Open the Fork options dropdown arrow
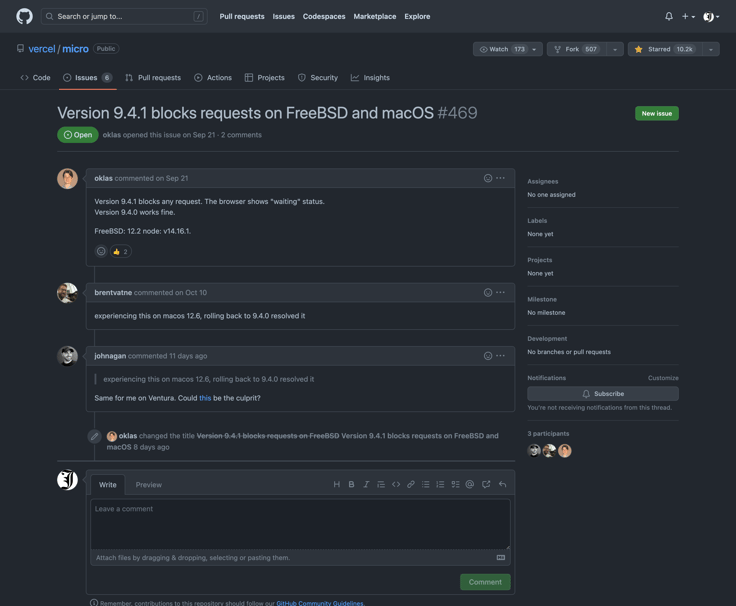 pos(614,49)
